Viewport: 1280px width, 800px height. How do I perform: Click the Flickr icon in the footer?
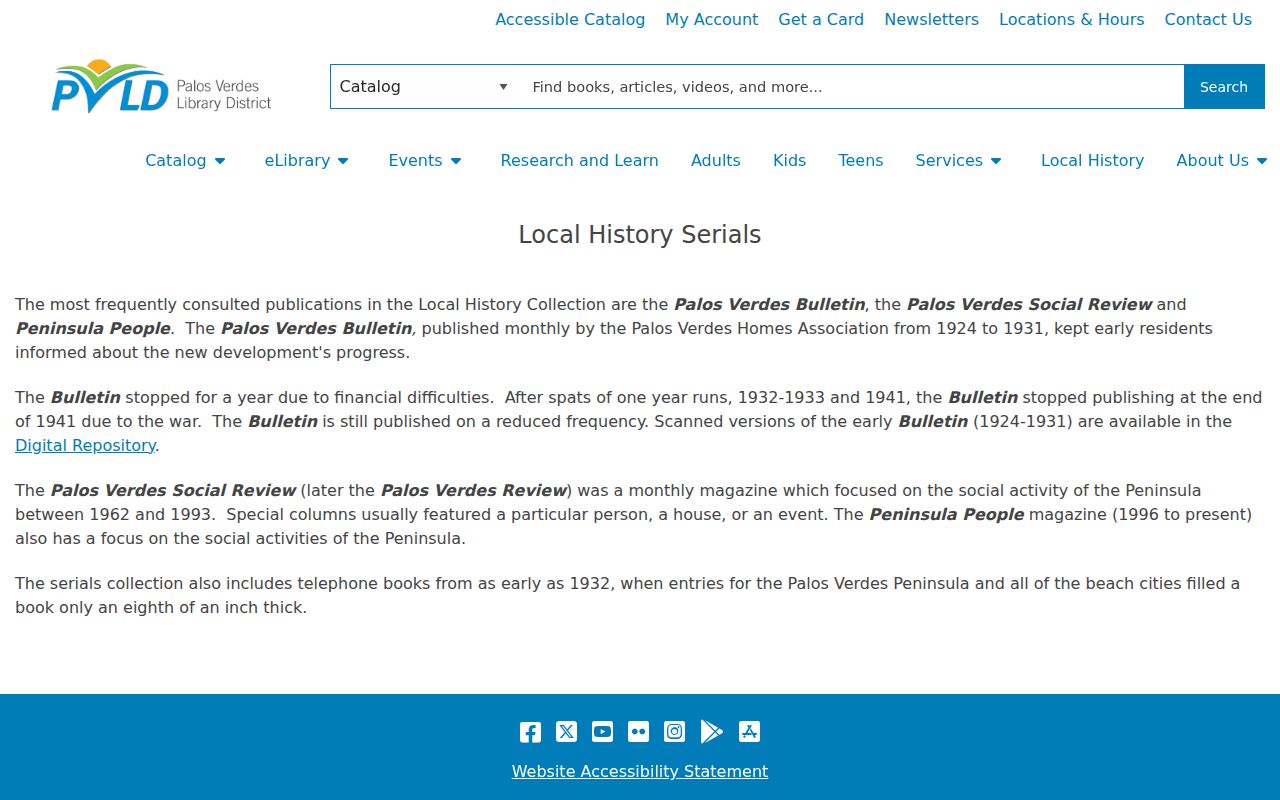(x=638, y=732)
